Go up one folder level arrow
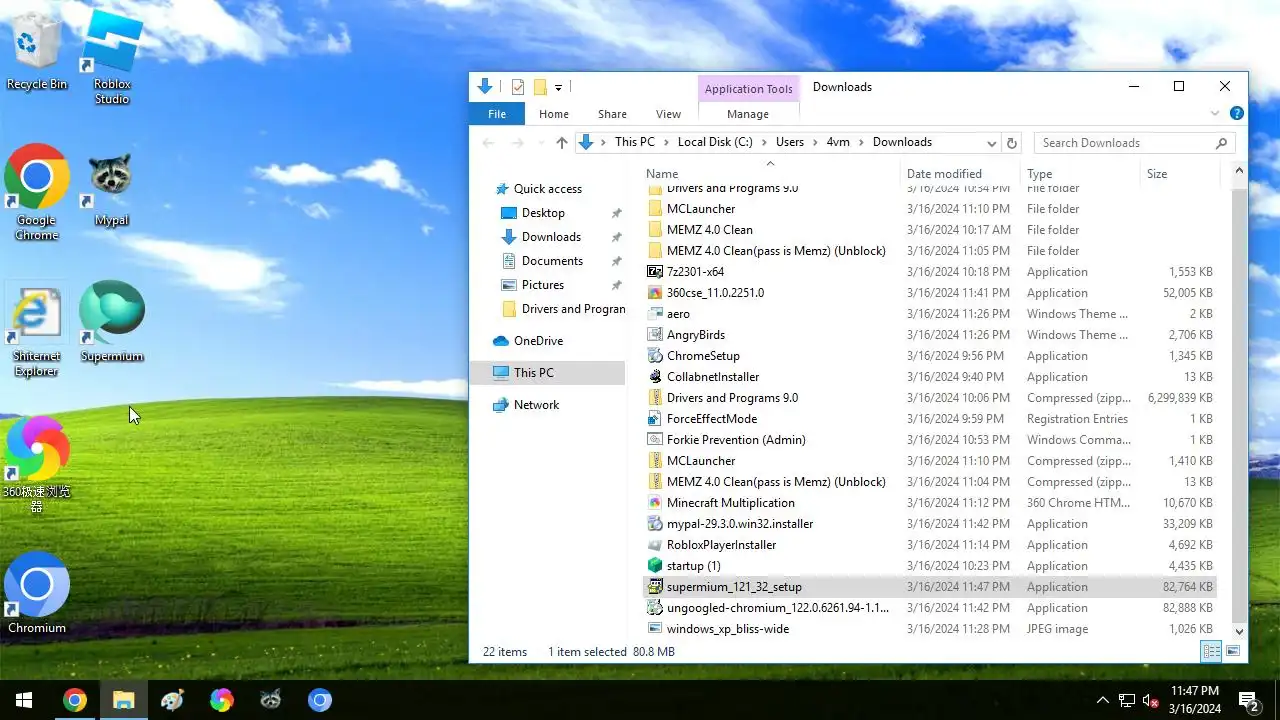This screenshot has height=720, width=1280. point(561,143)
